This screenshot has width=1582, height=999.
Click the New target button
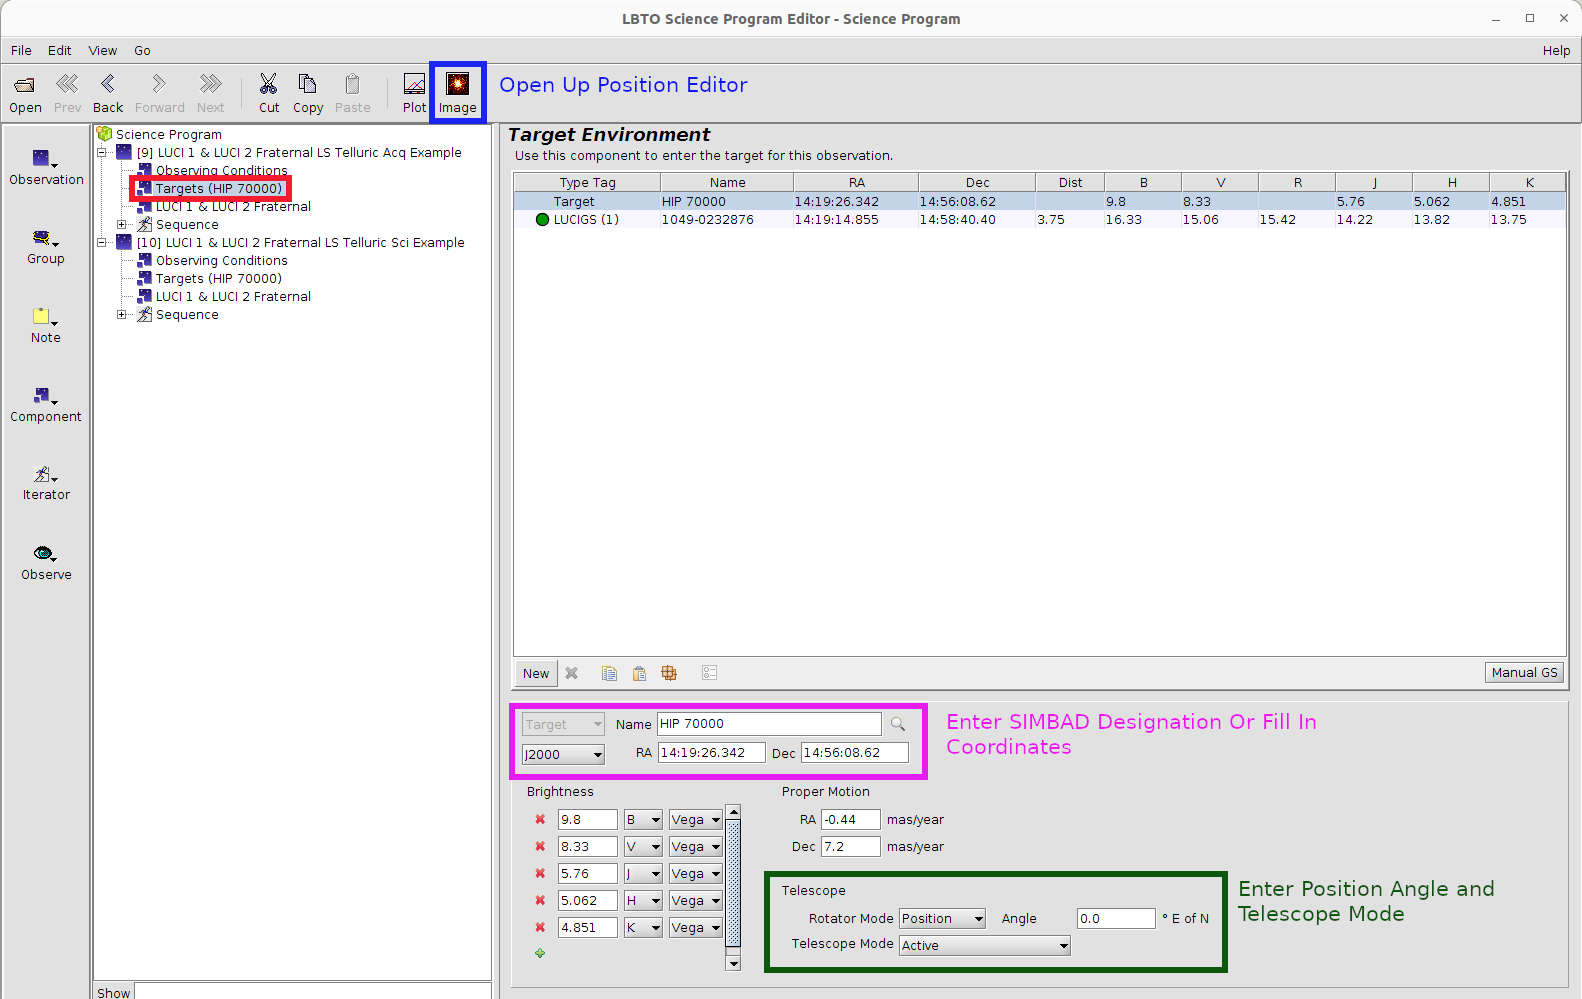(x=536, y=674)
